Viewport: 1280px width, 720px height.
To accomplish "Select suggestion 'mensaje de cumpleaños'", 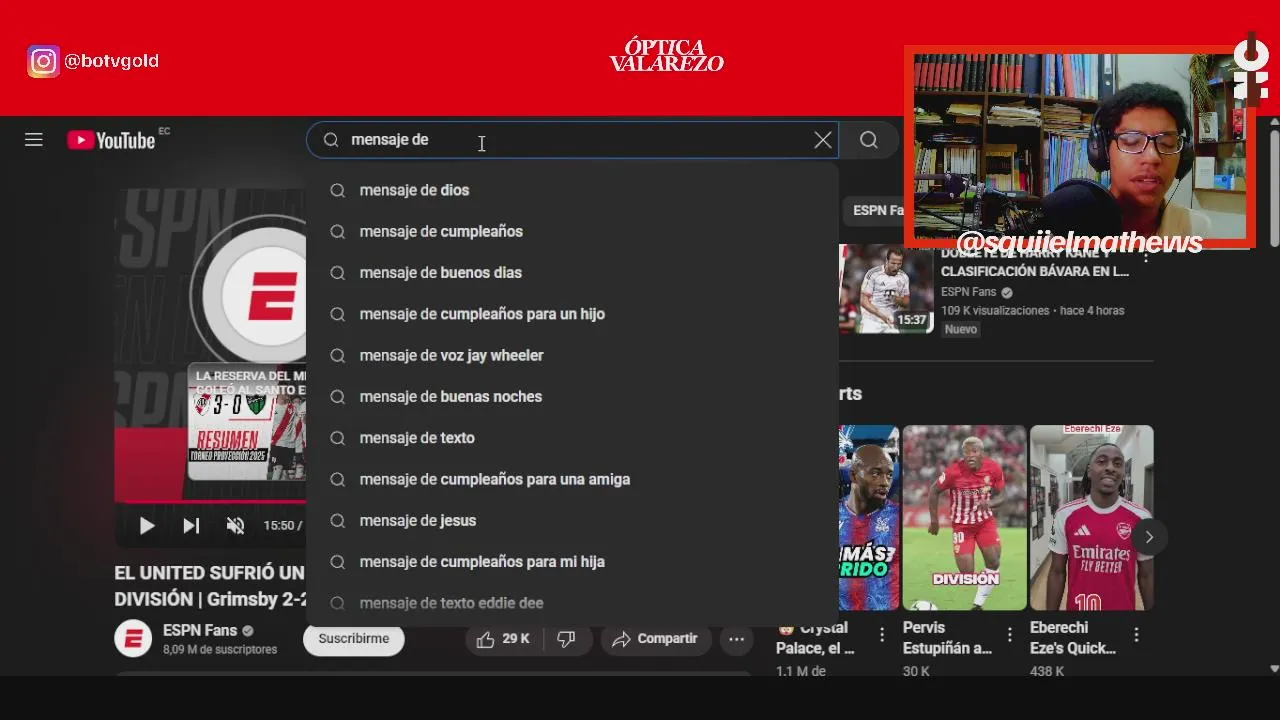I will (572, 231).
